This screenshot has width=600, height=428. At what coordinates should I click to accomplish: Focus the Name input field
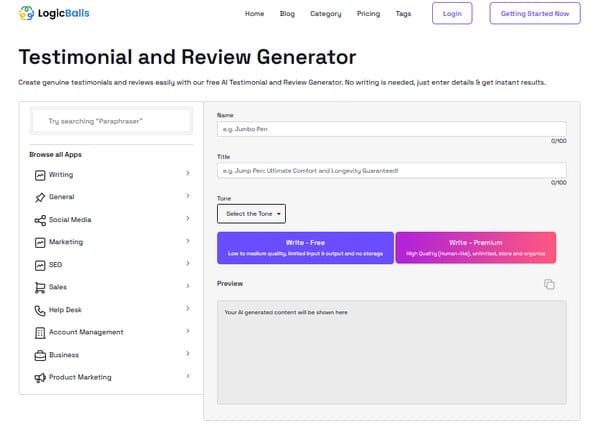pyautogui.click(x=392, y=129)
